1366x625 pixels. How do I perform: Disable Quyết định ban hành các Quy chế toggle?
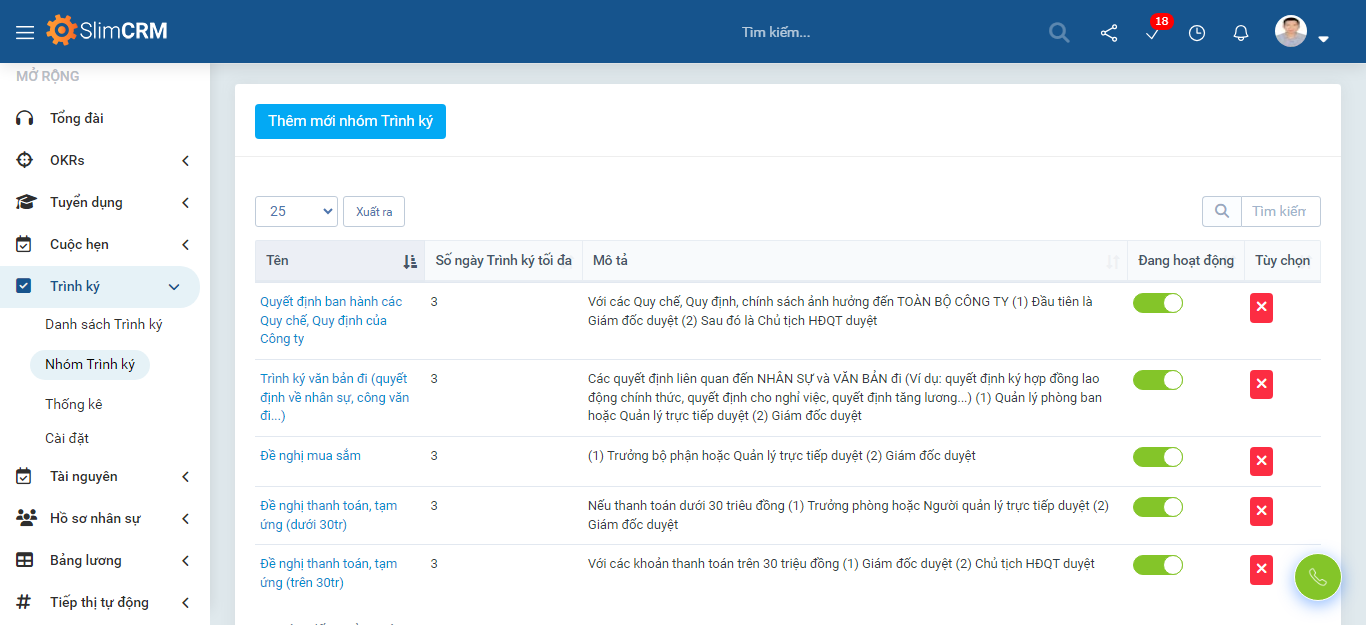(1157, 303)
